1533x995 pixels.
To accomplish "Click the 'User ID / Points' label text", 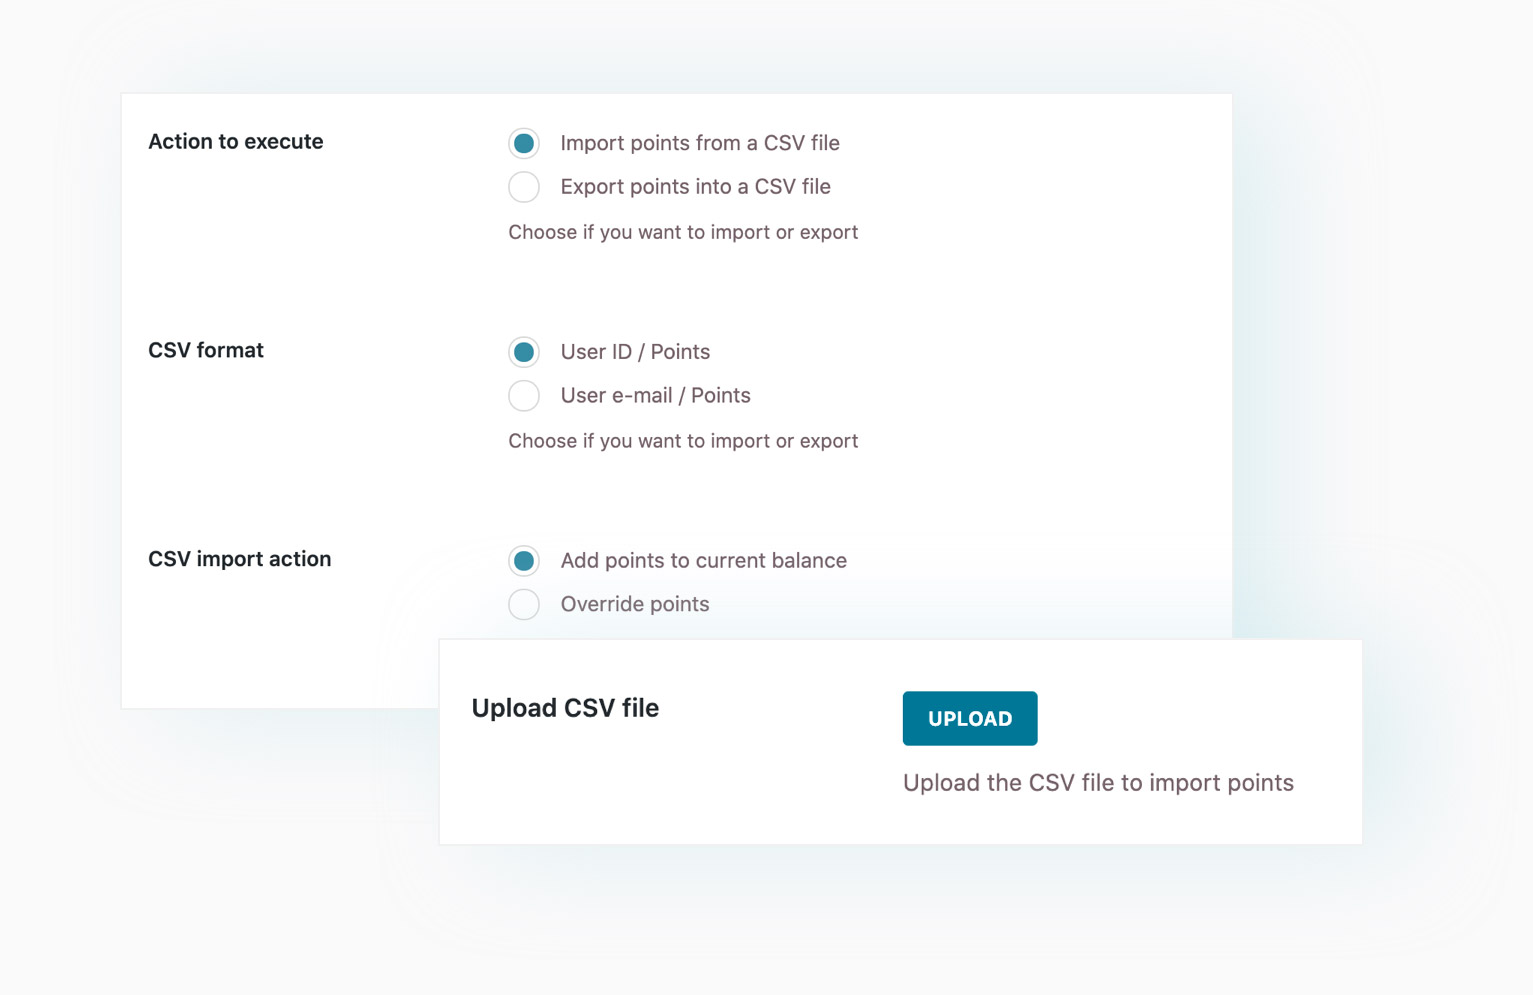I will tap(635, 352).
